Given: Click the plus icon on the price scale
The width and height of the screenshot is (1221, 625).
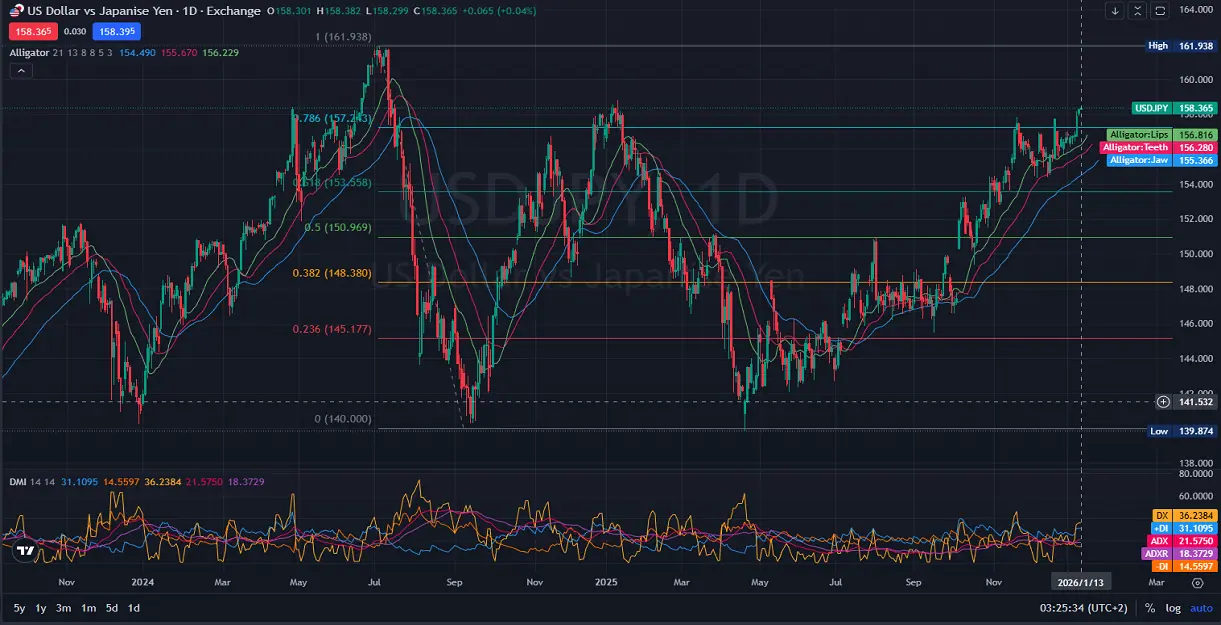Looking at the screenshot, I should (x=1163, y=402).
